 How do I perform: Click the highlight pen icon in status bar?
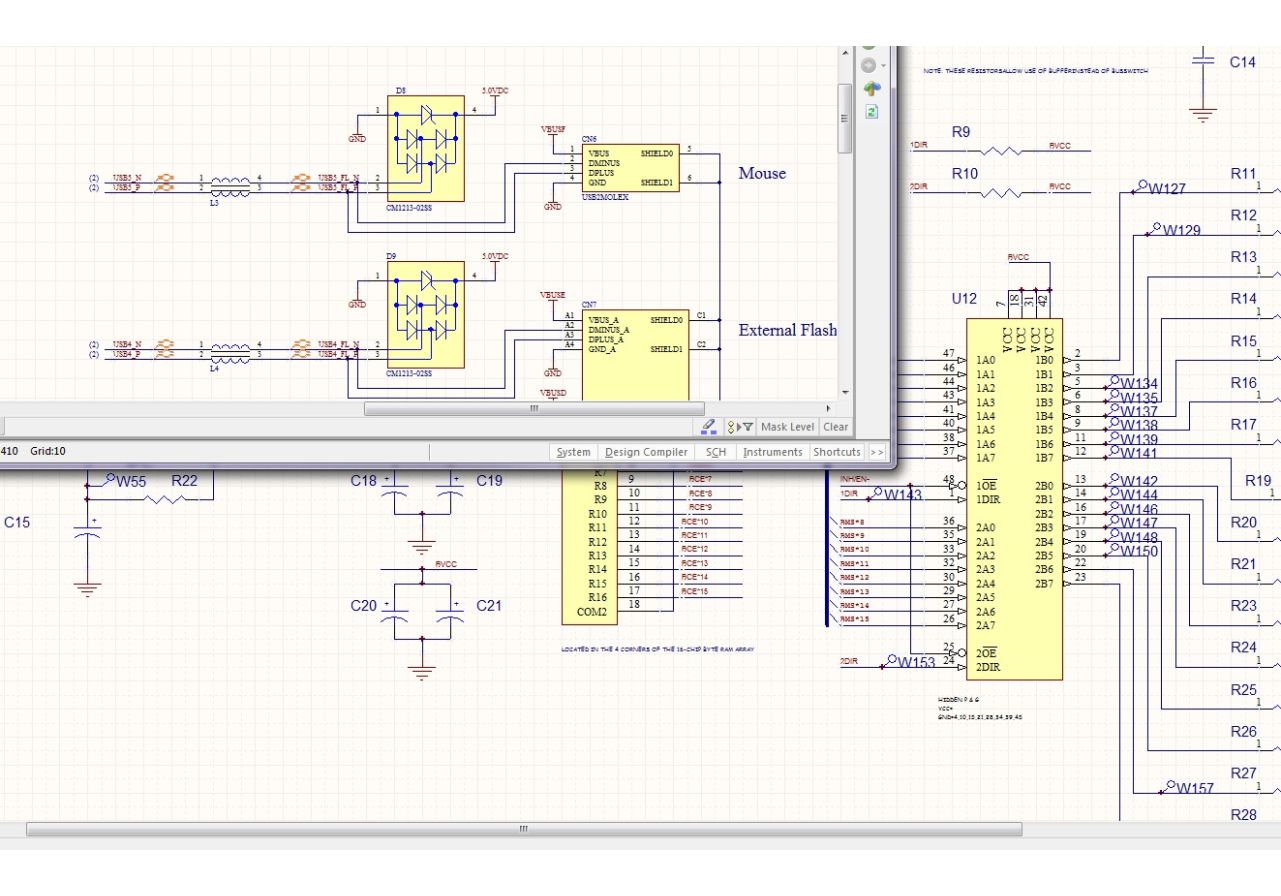[709, 427]
